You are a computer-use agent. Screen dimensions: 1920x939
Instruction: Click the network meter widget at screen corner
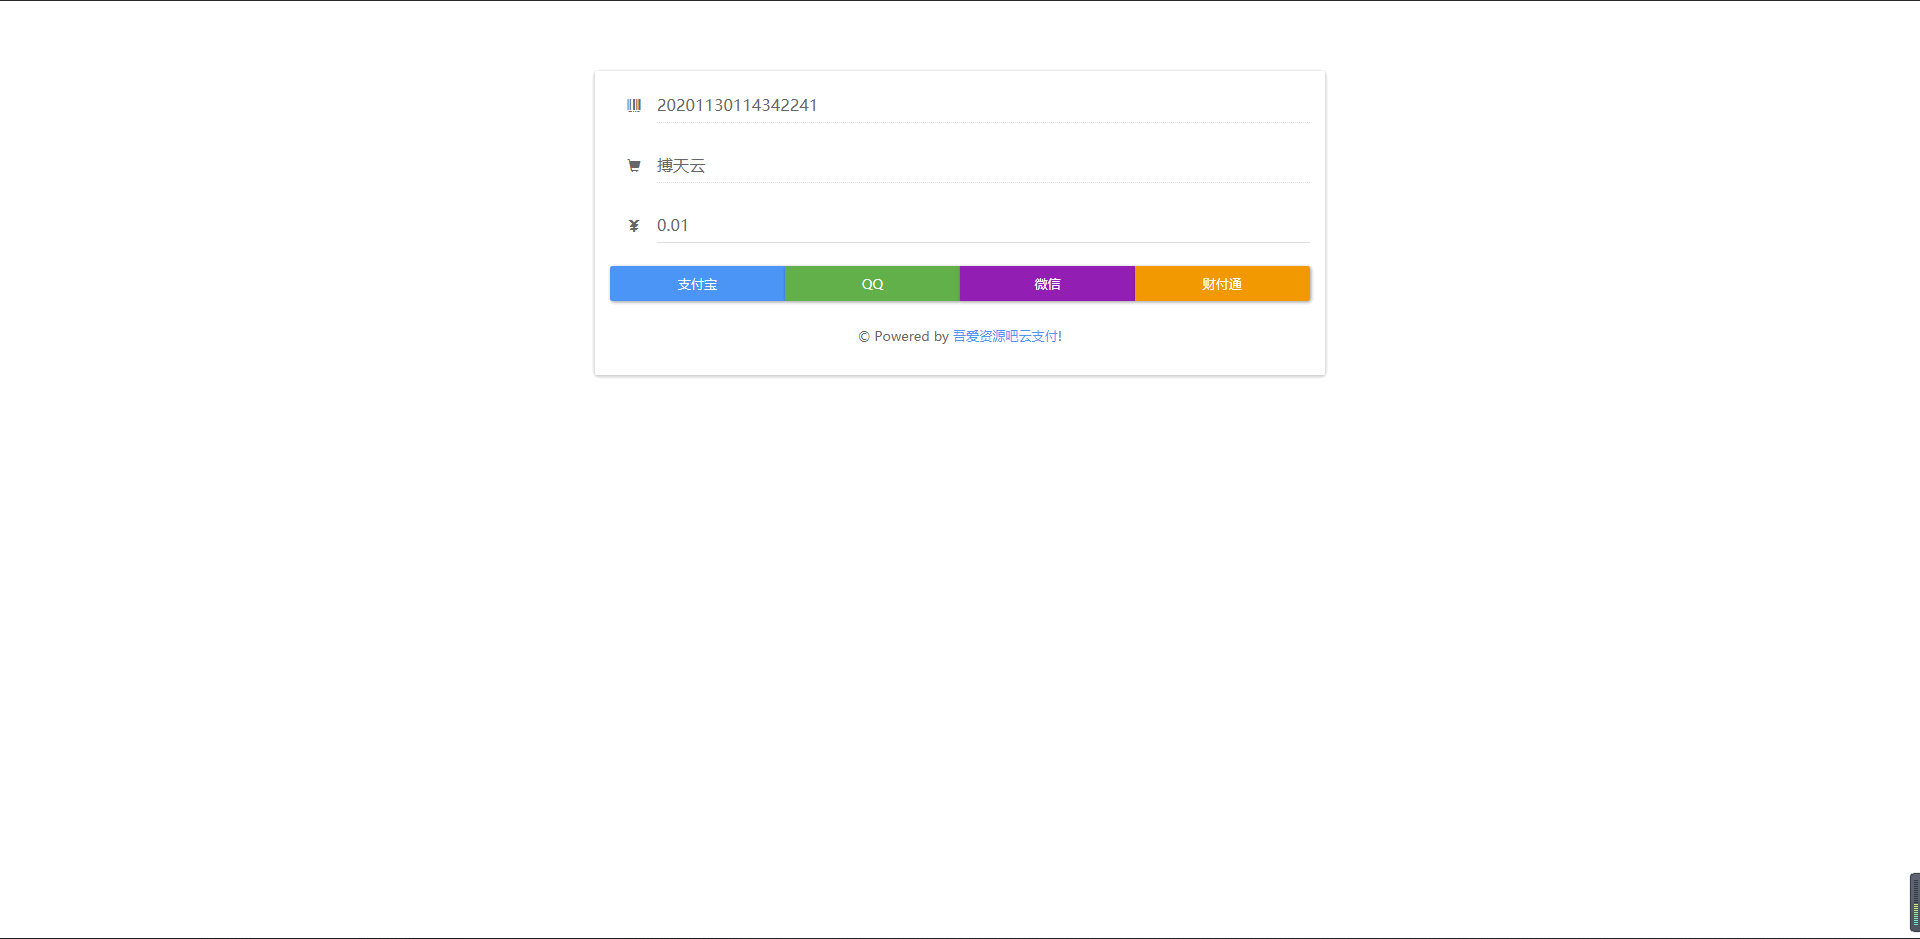pyautogui.click(x=1914, y=902)
